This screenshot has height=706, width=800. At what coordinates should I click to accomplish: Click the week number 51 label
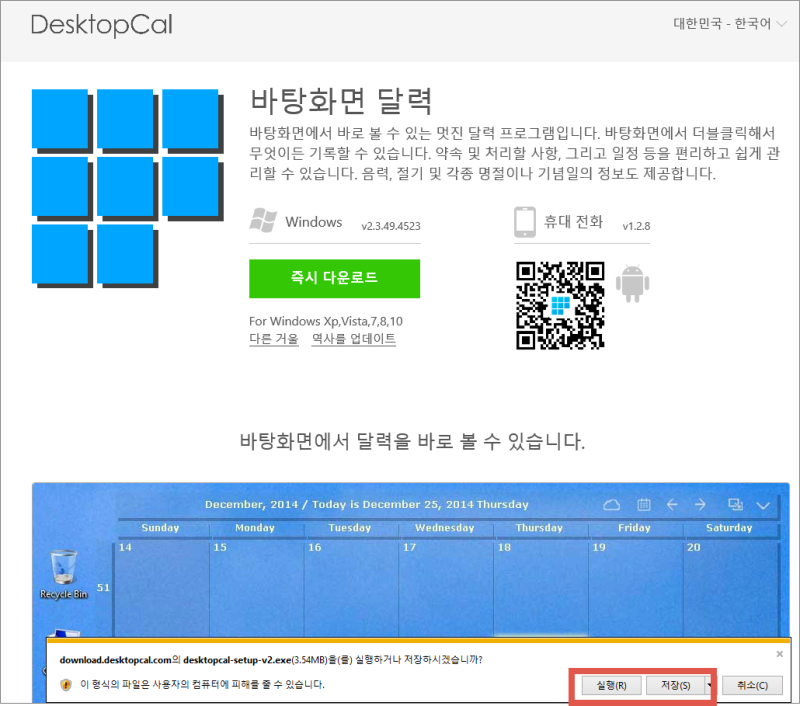coord(104,588)
